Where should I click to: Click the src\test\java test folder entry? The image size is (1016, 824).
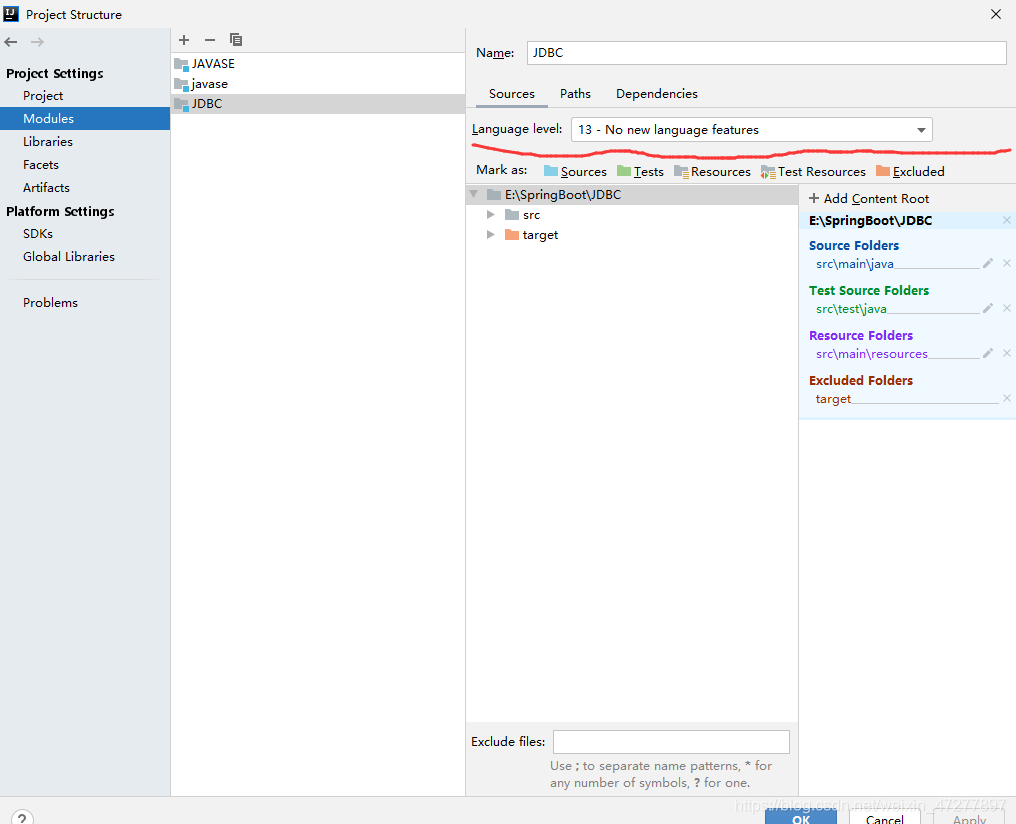click(x=851, y=309)
